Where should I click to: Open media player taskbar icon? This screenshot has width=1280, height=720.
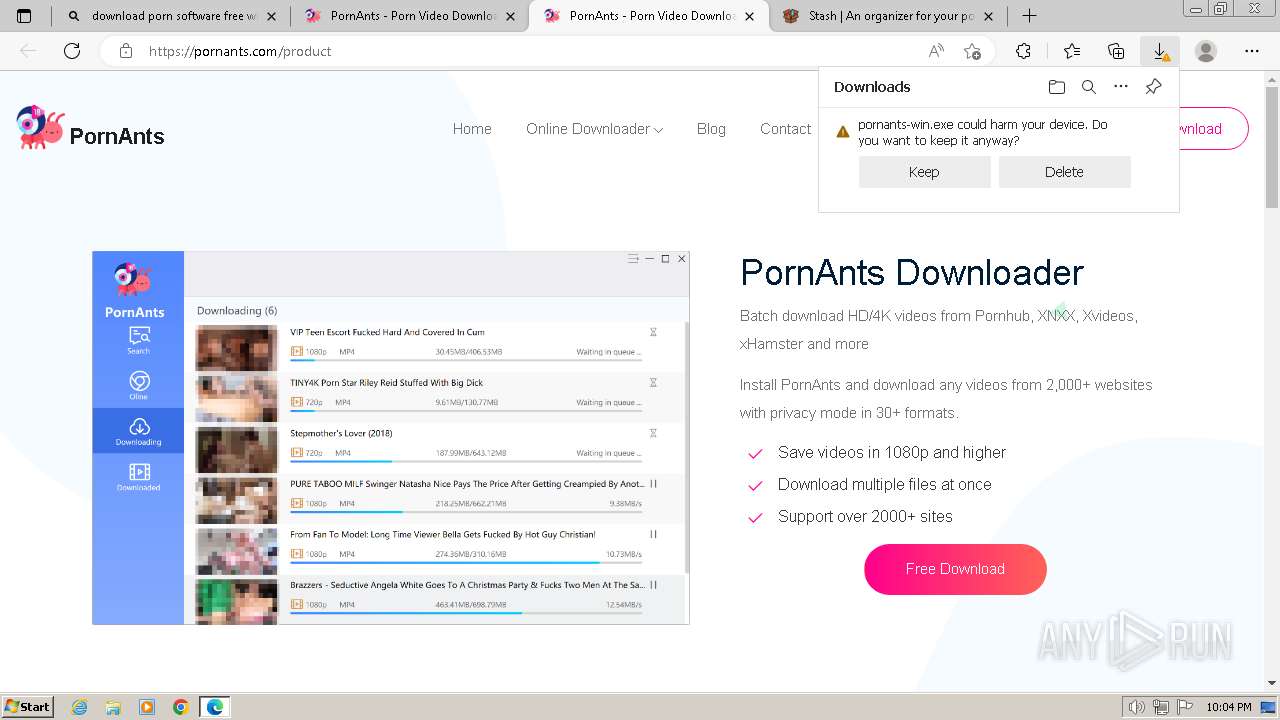click(147, 707)
